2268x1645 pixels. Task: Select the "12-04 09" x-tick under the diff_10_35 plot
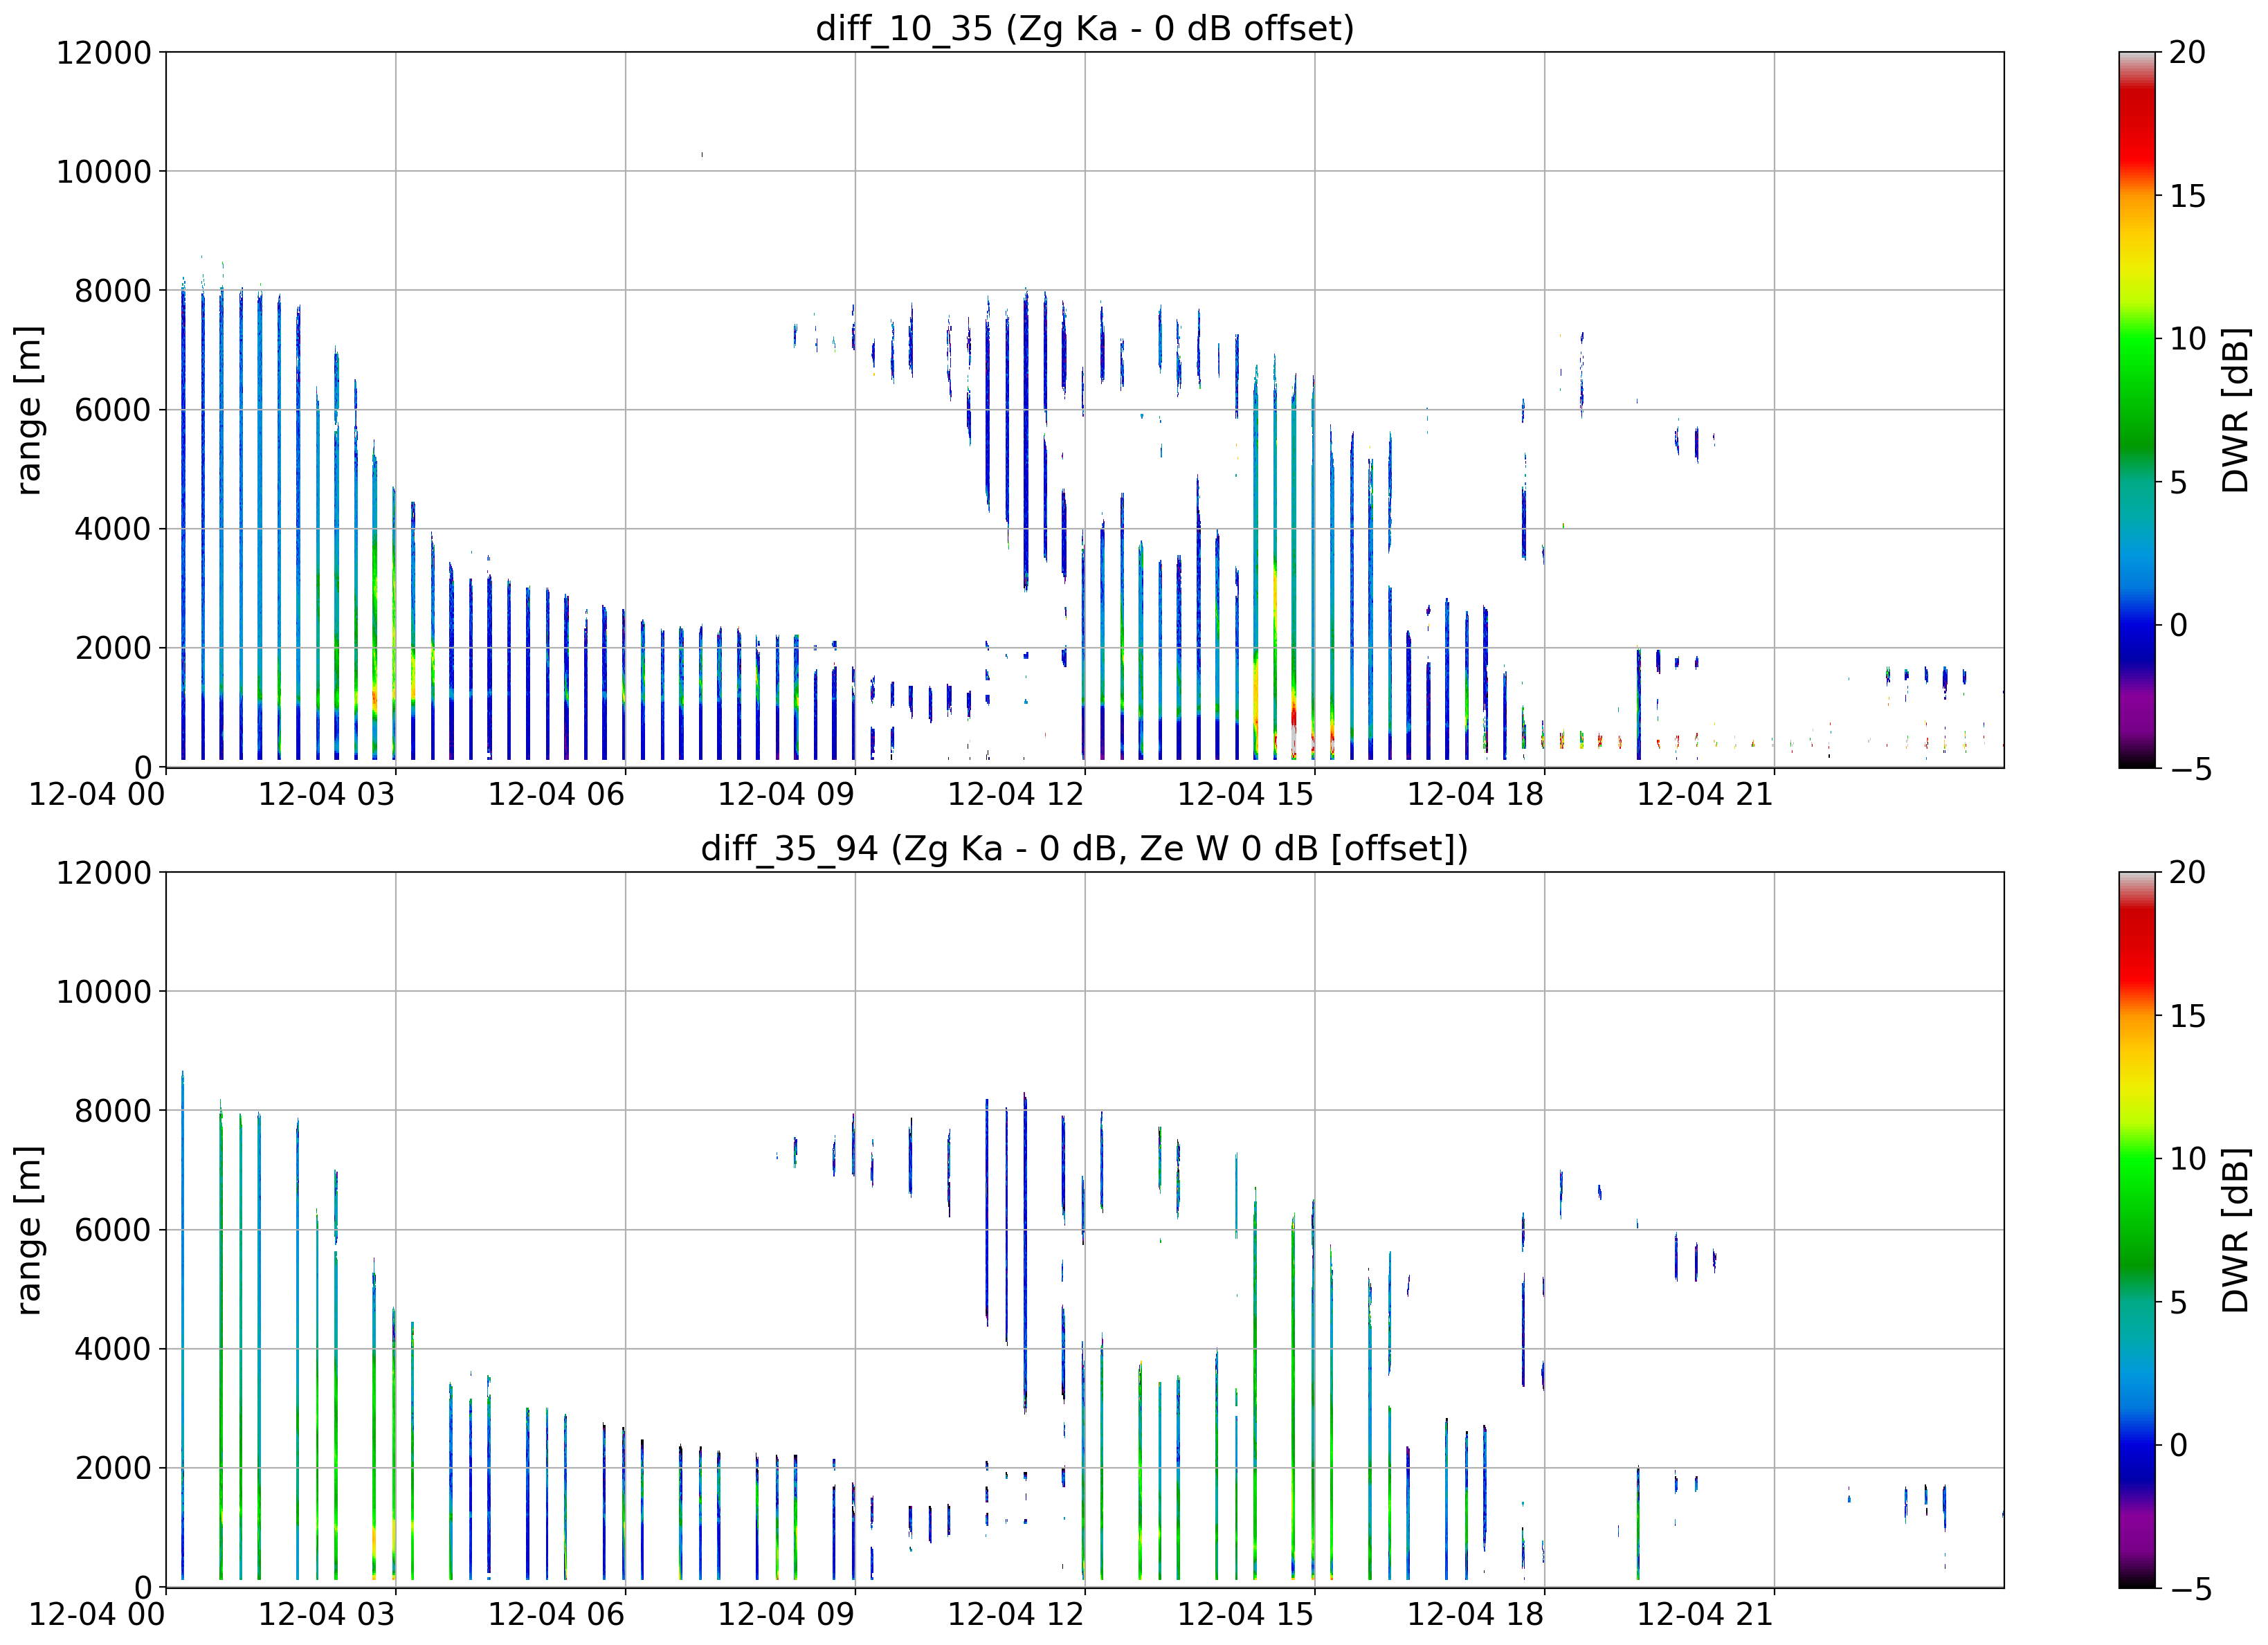coord(786,795)
